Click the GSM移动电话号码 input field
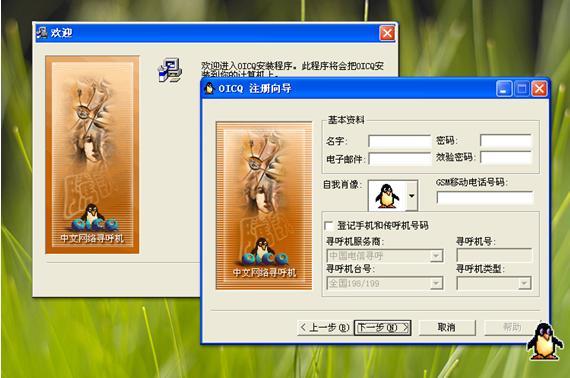 485,198
